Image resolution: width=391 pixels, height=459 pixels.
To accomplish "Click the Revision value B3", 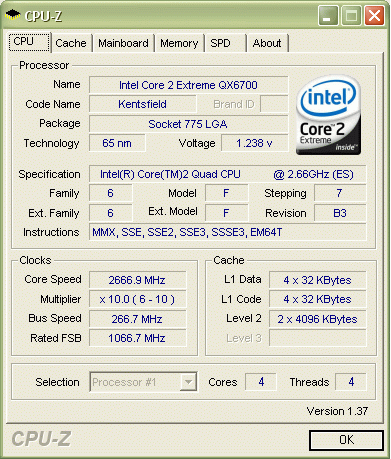I will [x=340, y=213].
